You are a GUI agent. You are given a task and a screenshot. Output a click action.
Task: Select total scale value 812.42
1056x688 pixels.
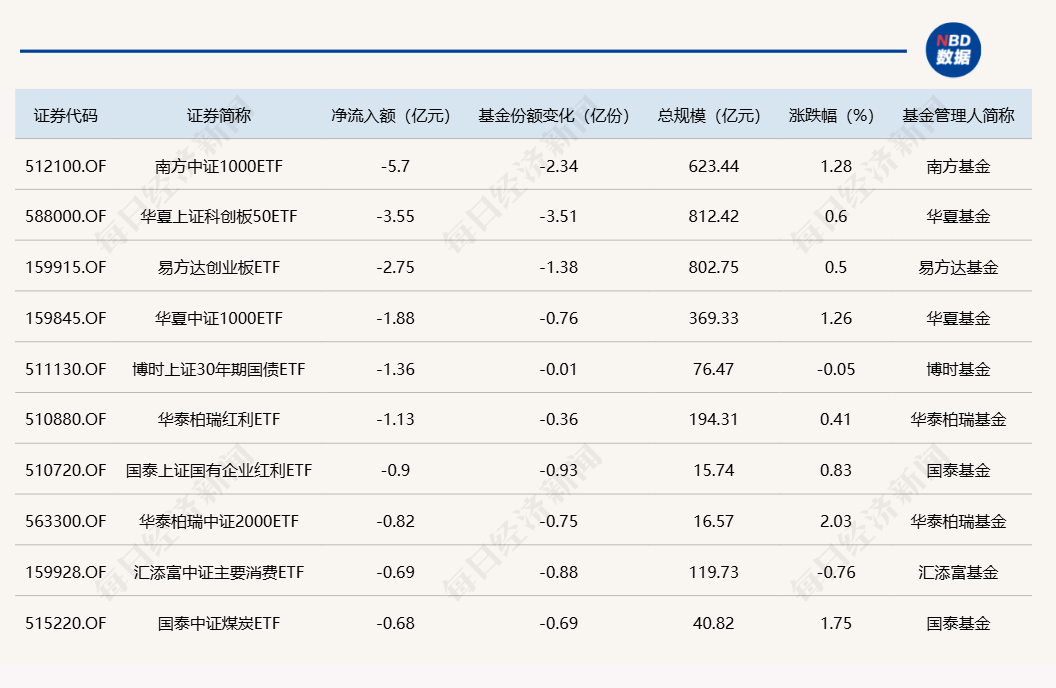714,216
